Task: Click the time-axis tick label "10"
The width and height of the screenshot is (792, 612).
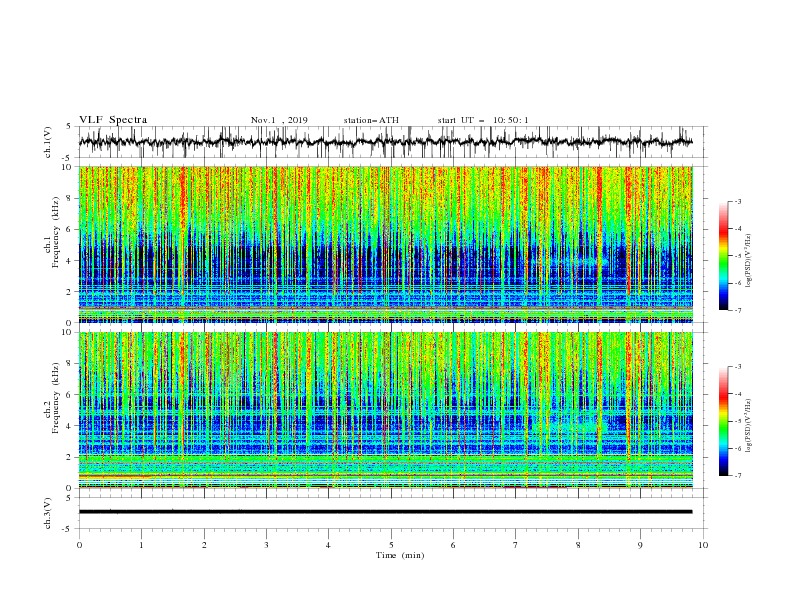Action: pyautogui.click(x=703, y=545)
